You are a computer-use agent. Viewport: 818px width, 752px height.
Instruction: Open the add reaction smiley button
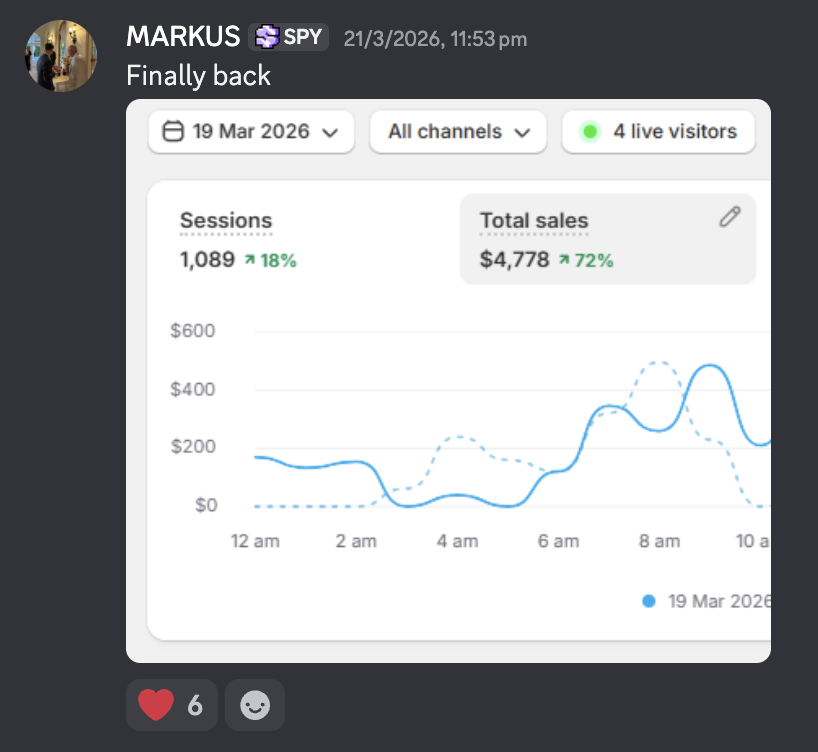coord(255,705)
